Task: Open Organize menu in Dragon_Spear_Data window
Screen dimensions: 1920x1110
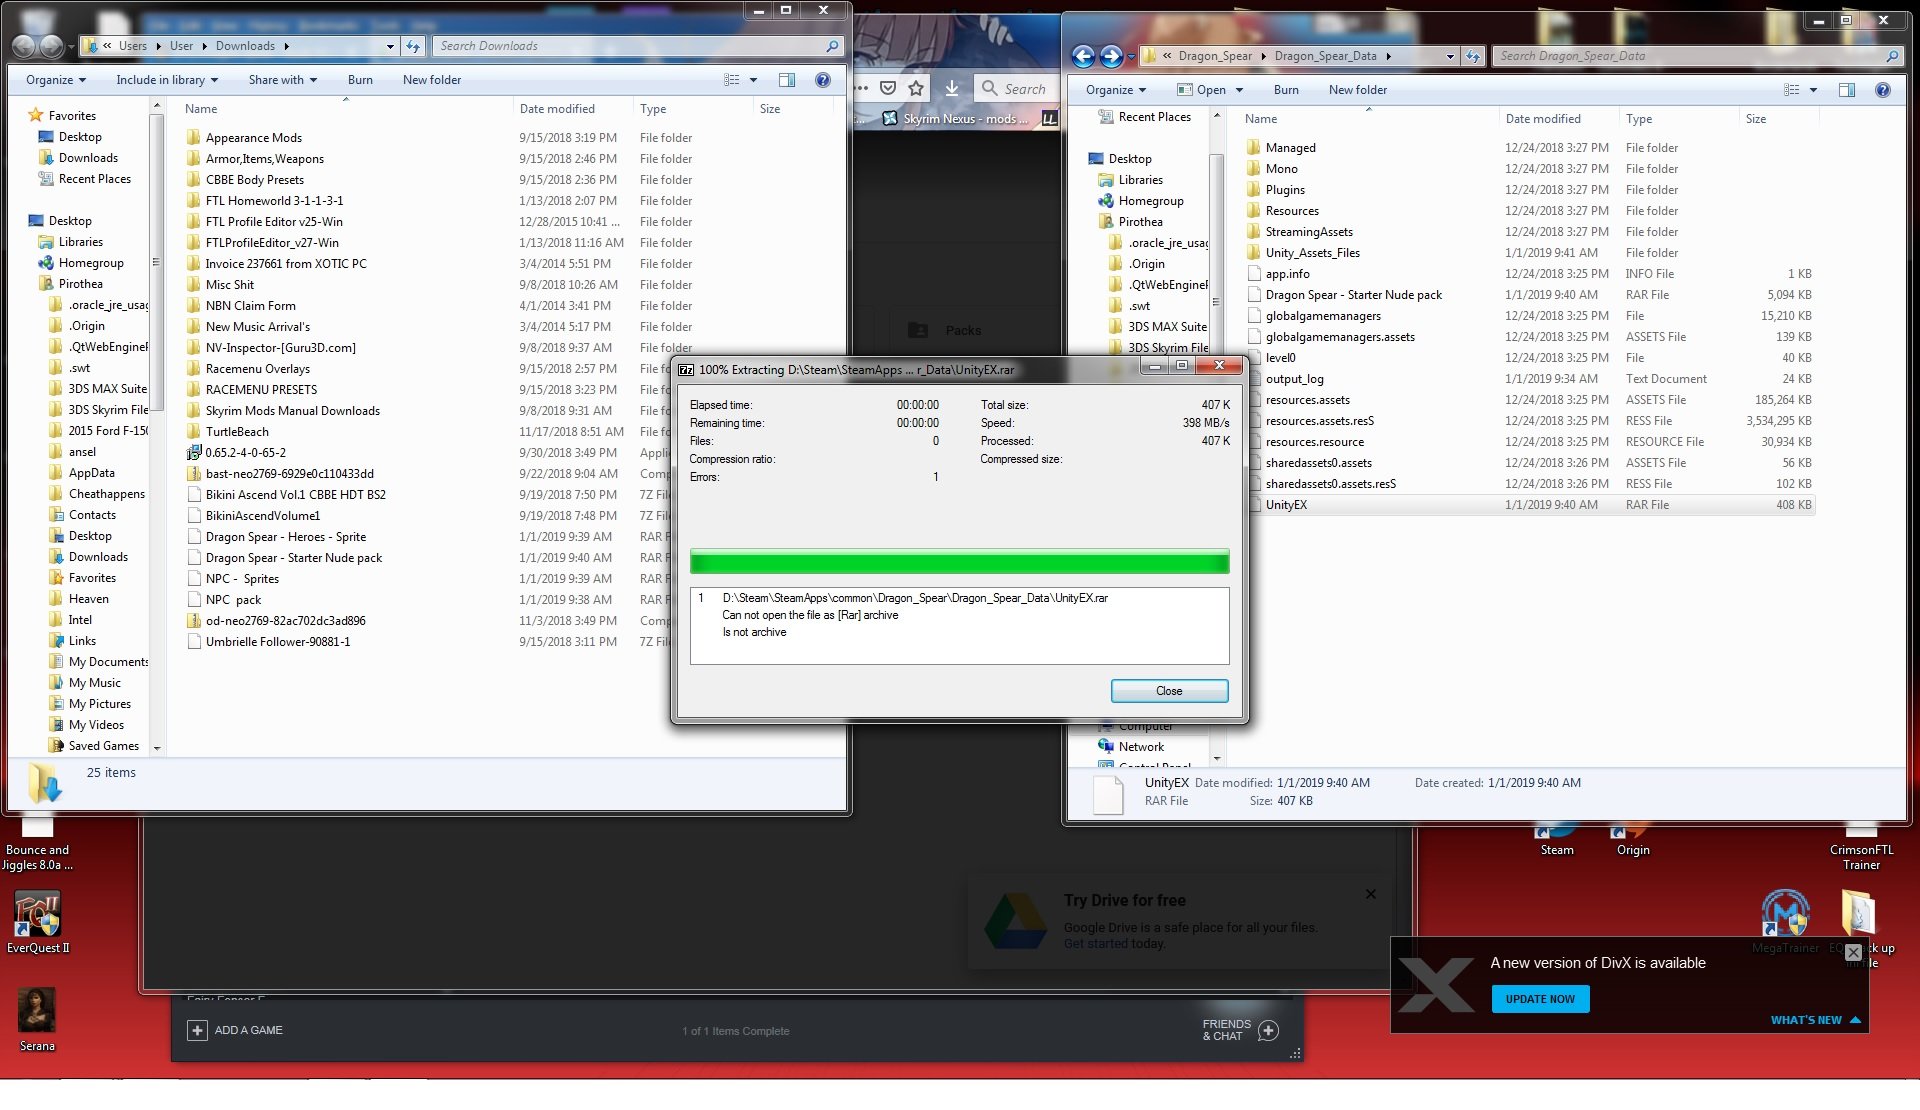Action: 1116,90
